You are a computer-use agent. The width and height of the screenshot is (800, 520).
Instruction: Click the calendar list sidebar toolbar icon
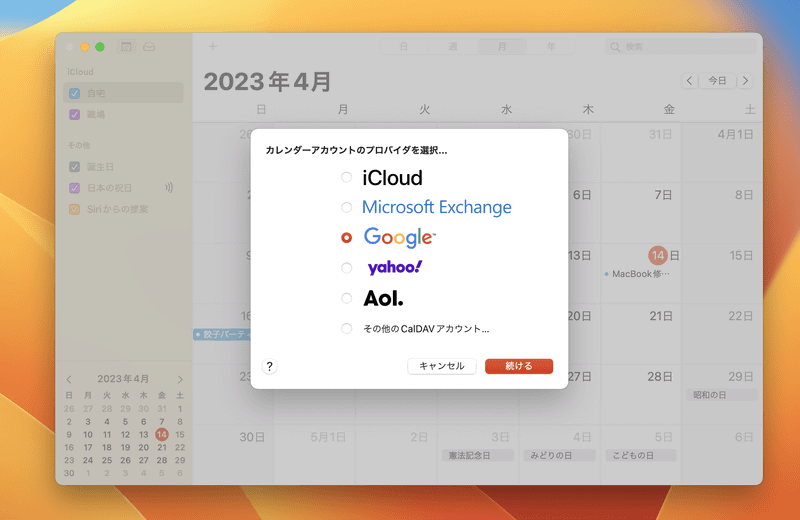pos(126,47)
